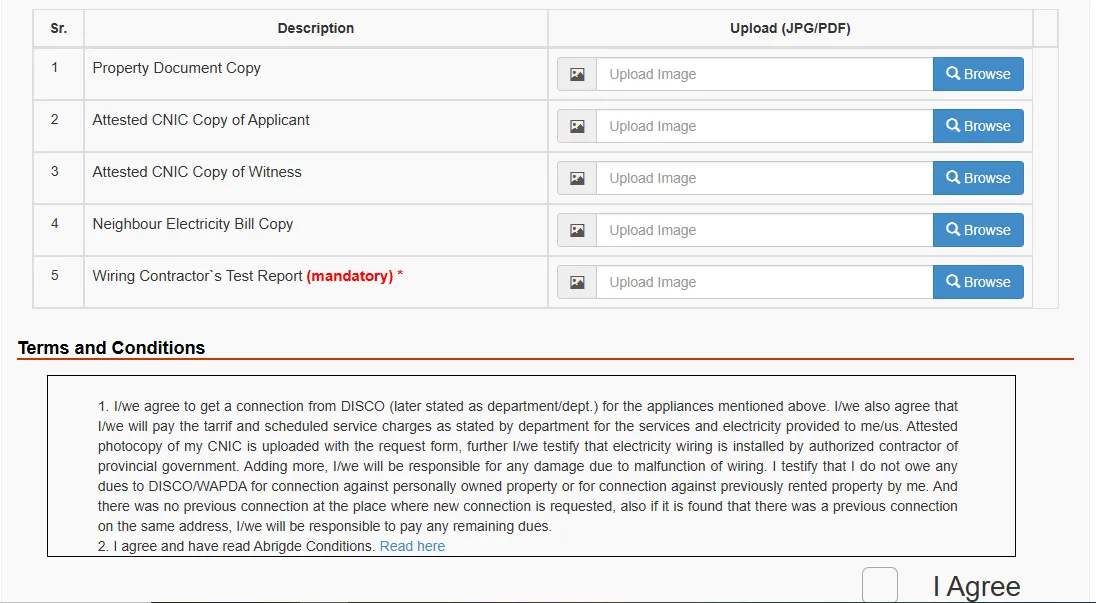
Task: Click 'Neighbour Electricity Bill Copy' text
Action: click(193, 224)
